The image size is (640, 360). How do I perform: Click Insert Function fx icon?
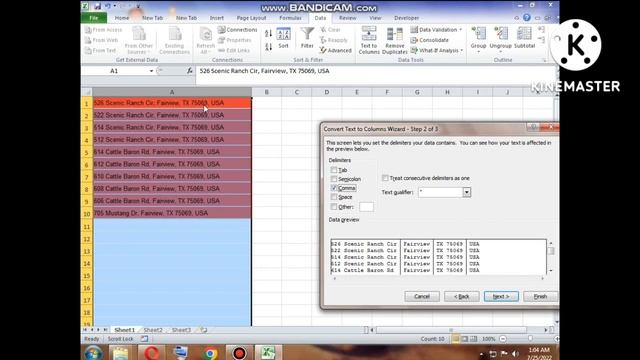pyautogui.click(x=189, y=71)
